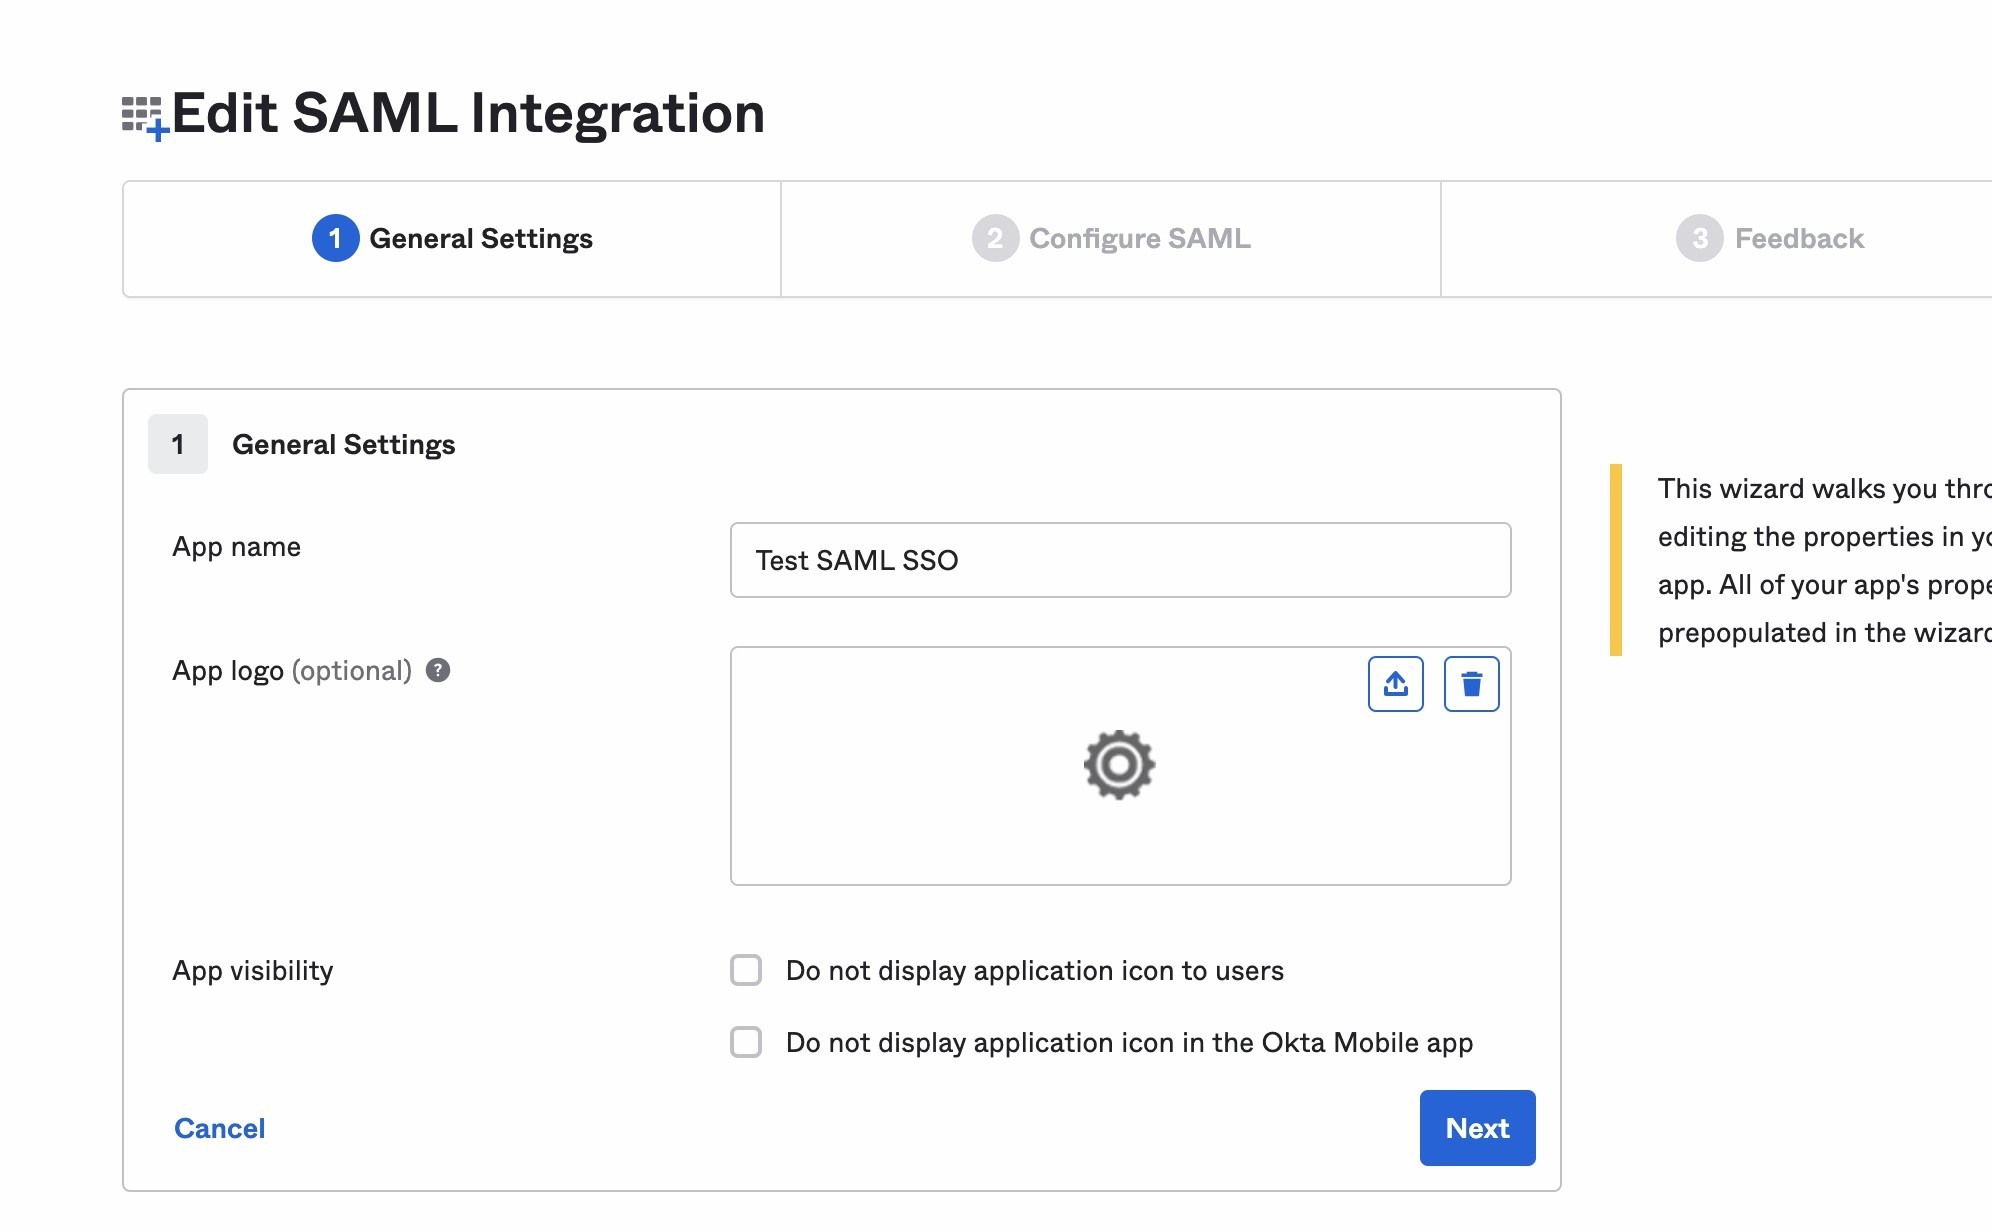
Task: Open the General Settings wizard tab
Action: tap(481, 239)
